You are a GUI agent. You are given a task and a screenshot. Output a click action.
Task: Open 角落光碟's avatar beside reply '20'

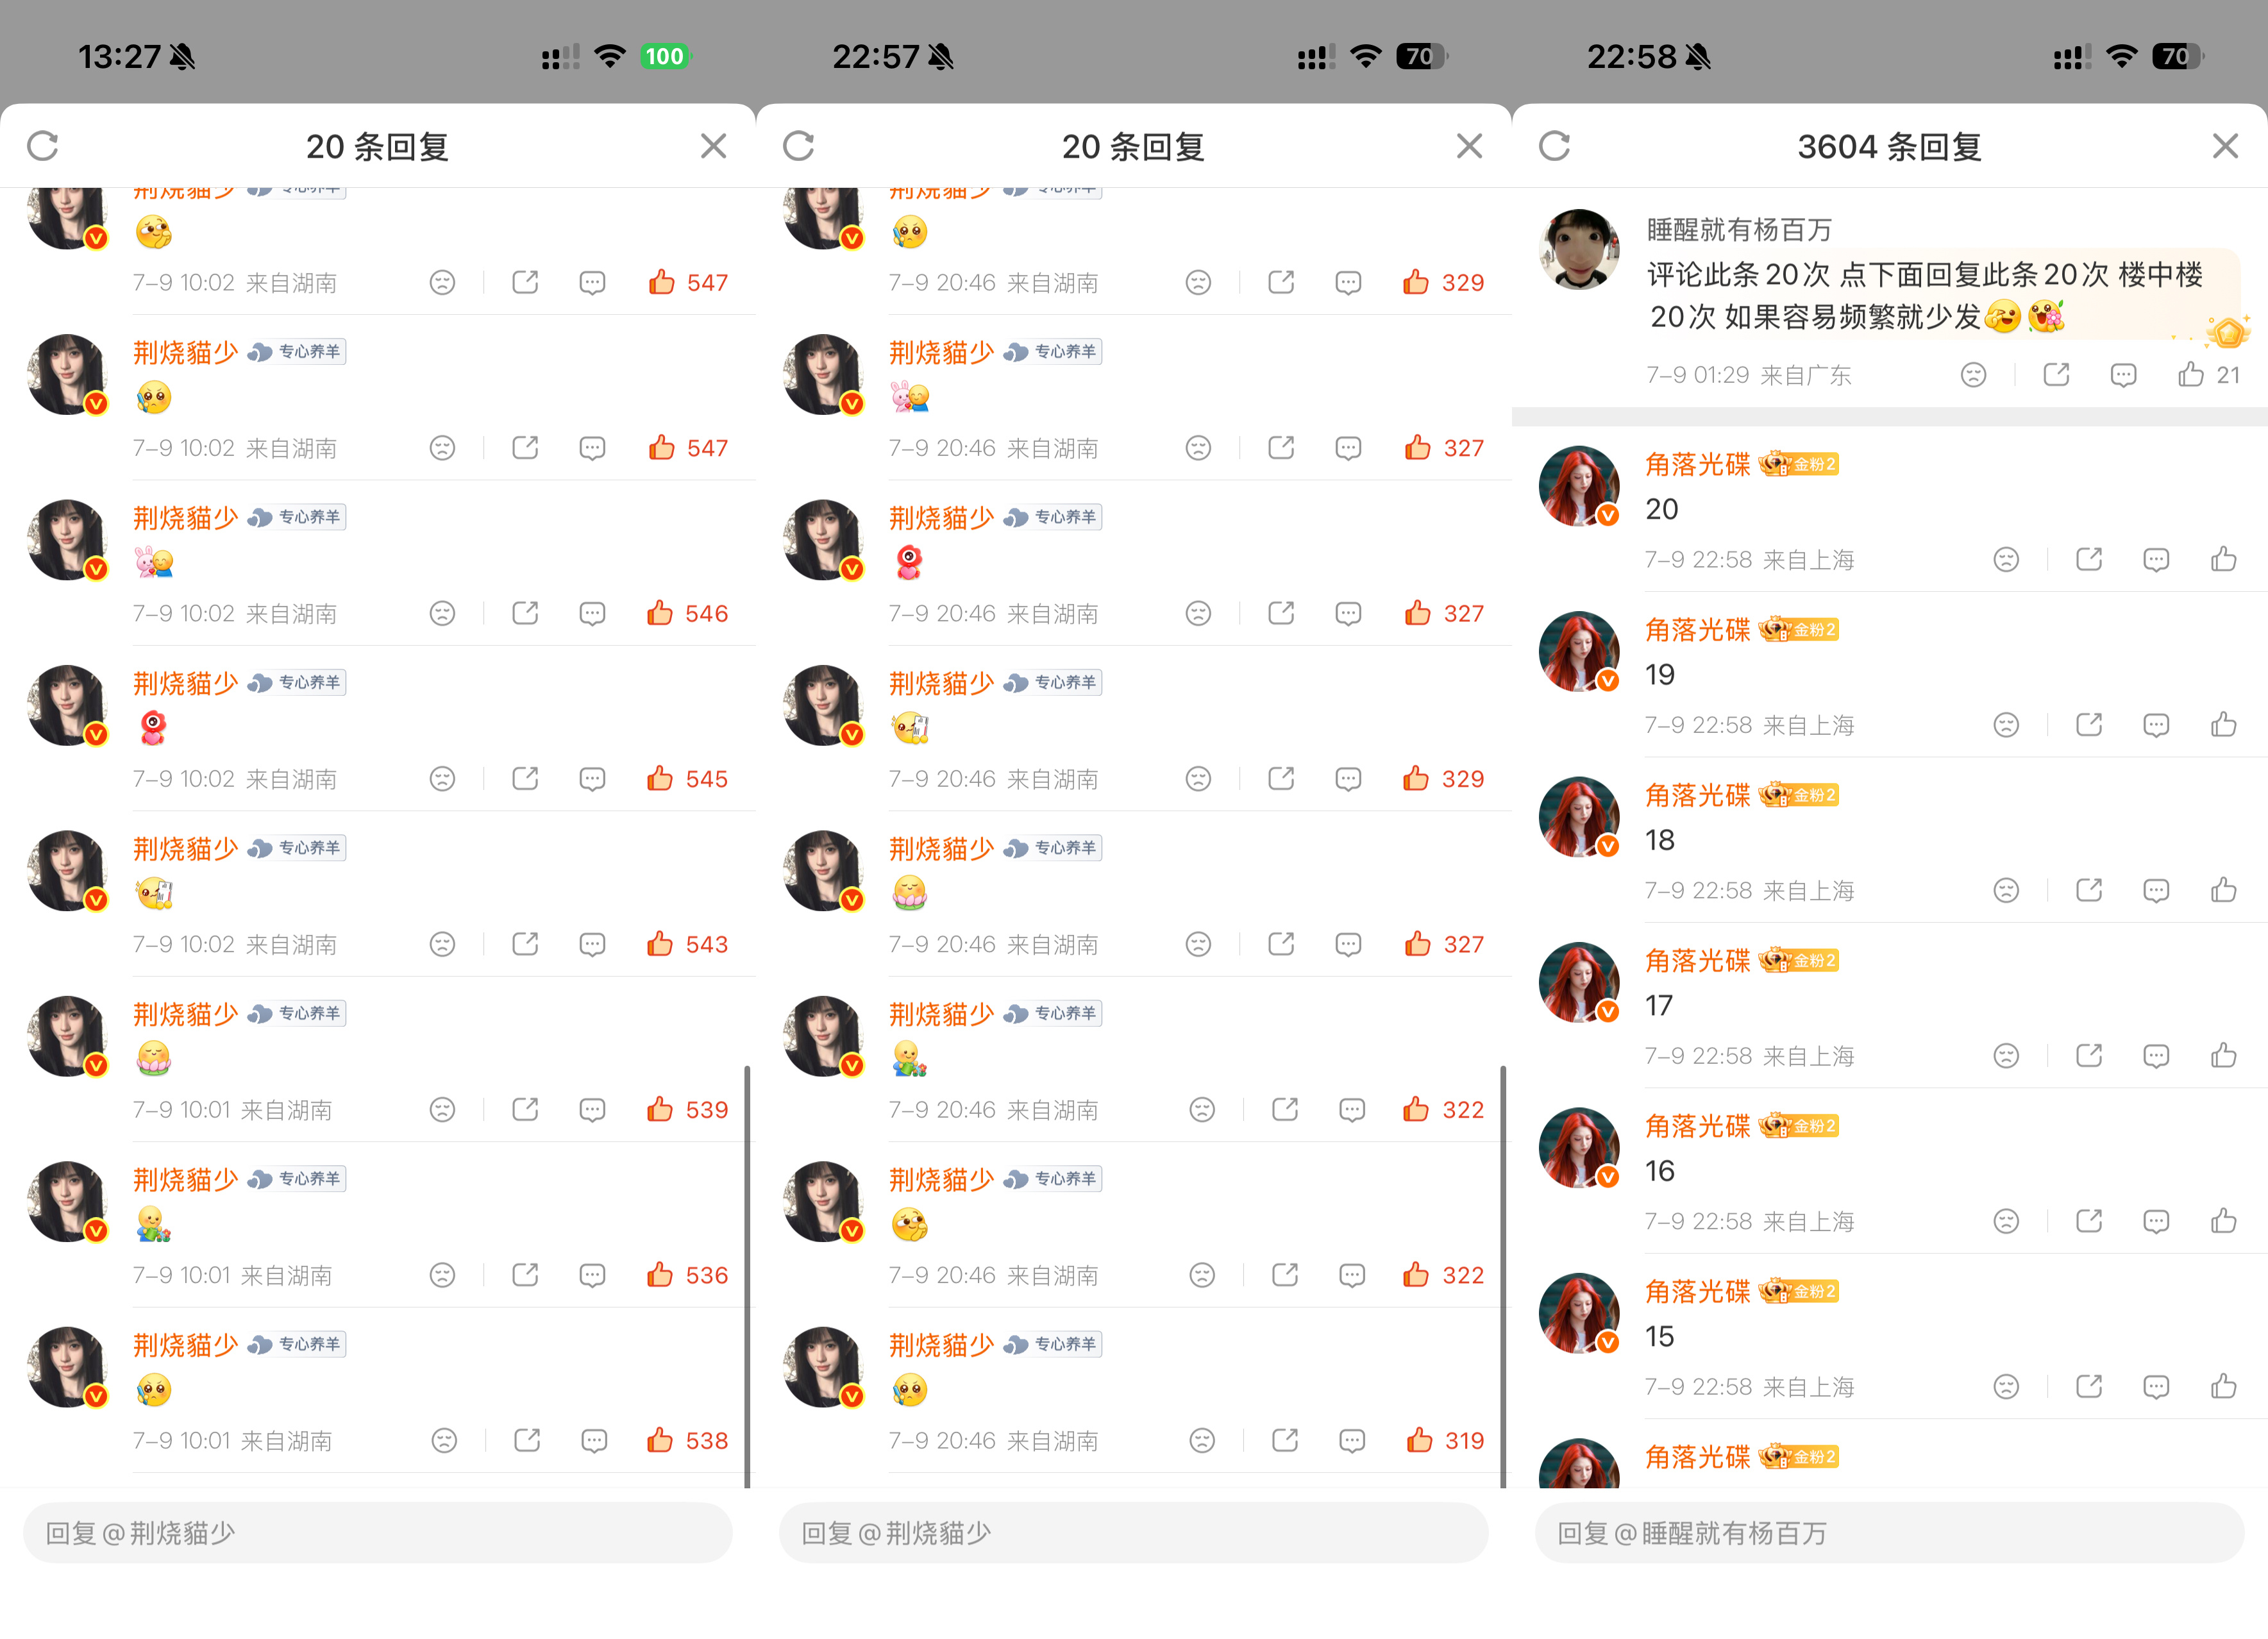pyautogui.click(x=1579, y=486)
